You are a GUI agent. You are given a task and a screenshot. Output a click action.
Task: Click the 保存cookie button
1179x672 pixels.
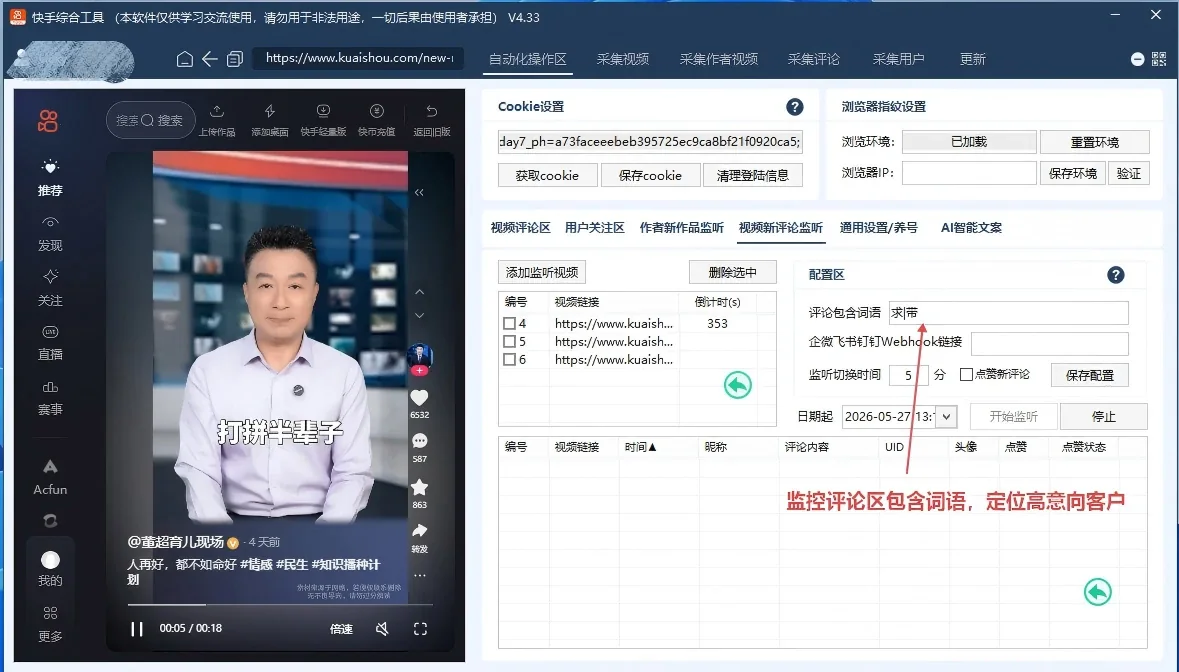(x=650, y=175)
